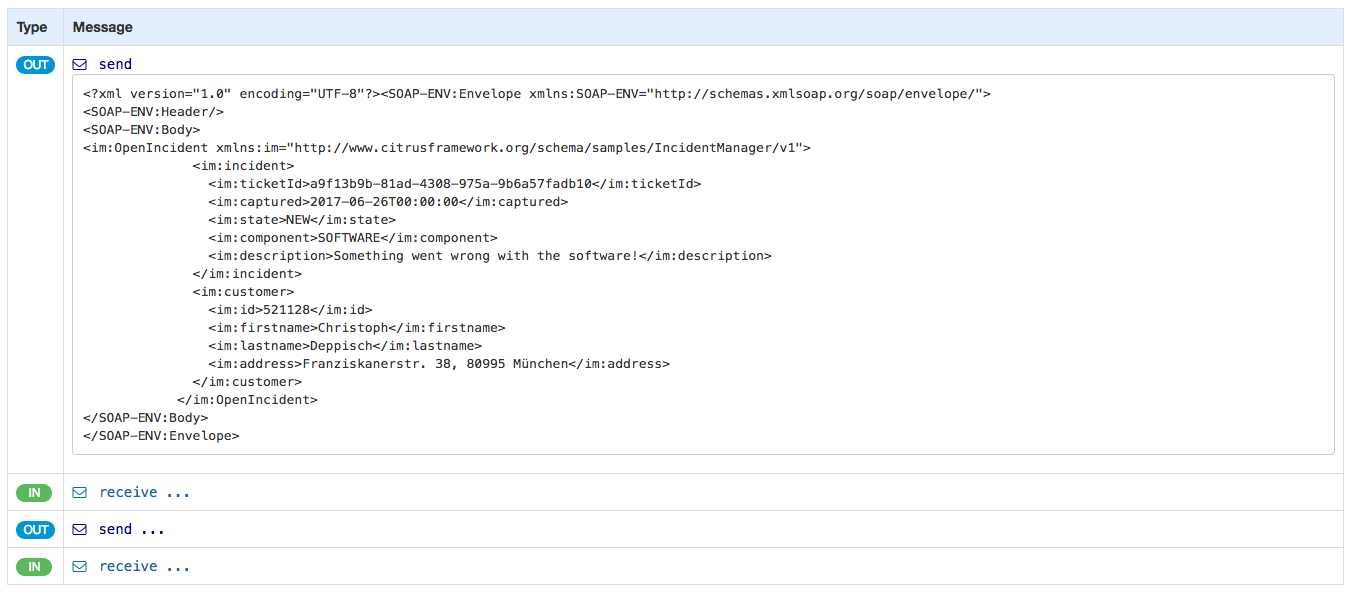
Task: Click the envelope icon on collapsed send row
Action: click(x=80, y=529)
